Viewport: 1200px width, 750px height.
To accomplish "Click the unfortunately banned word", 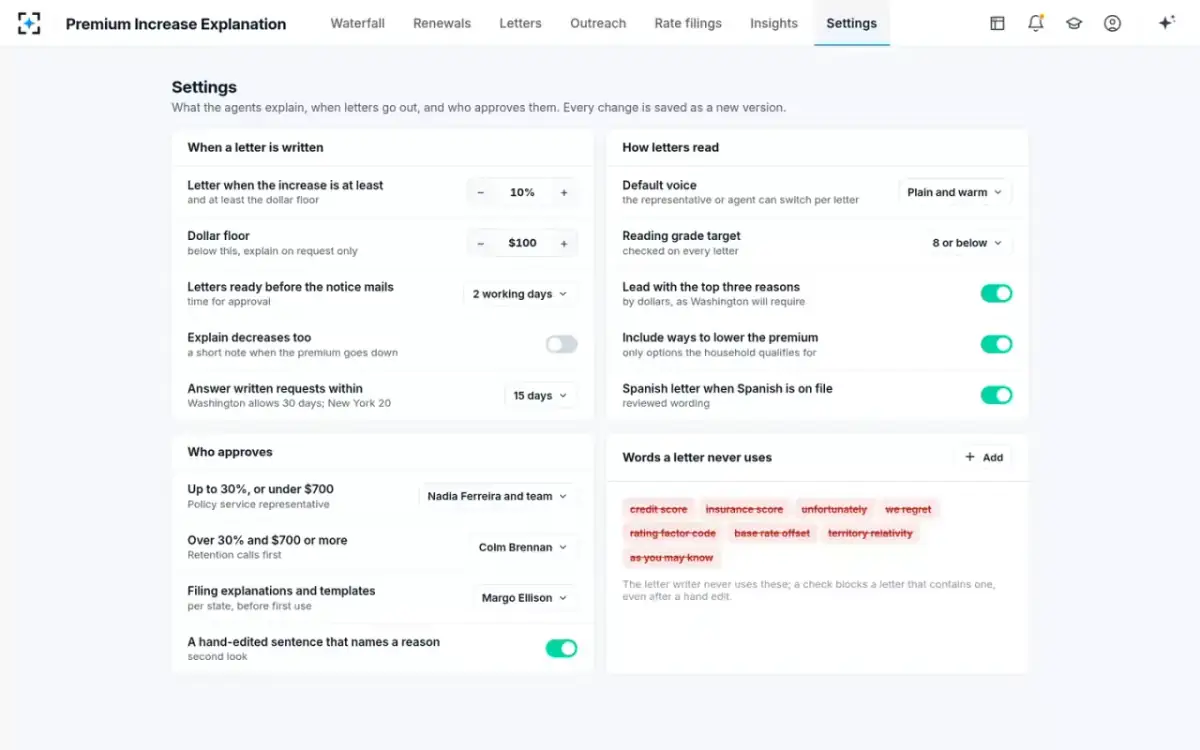I will click(834, 509).
